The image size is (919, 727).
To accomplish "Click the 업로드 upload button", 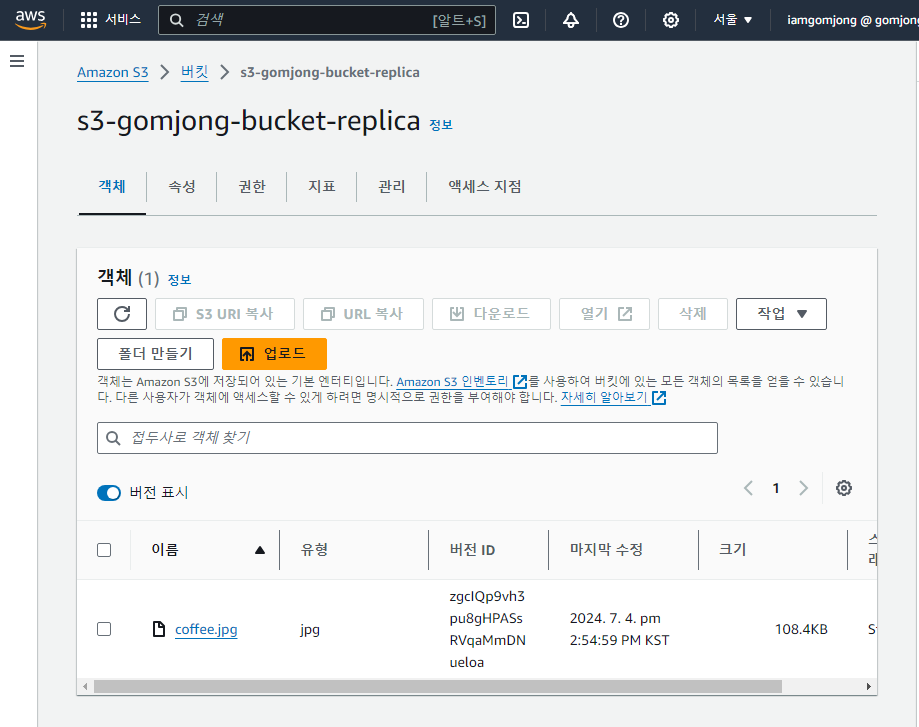I will pyautogui.click(x=274, y=354).
